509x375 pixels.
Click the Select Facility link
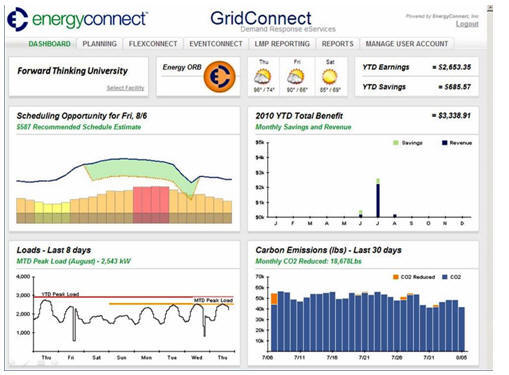pos(125,88)
